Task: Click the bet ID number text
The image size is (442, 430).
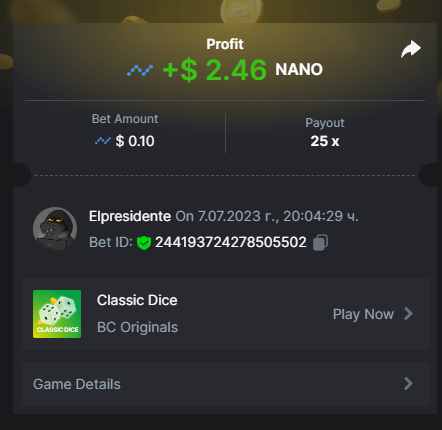Action: pyautogui.click(x=231, y=242)
